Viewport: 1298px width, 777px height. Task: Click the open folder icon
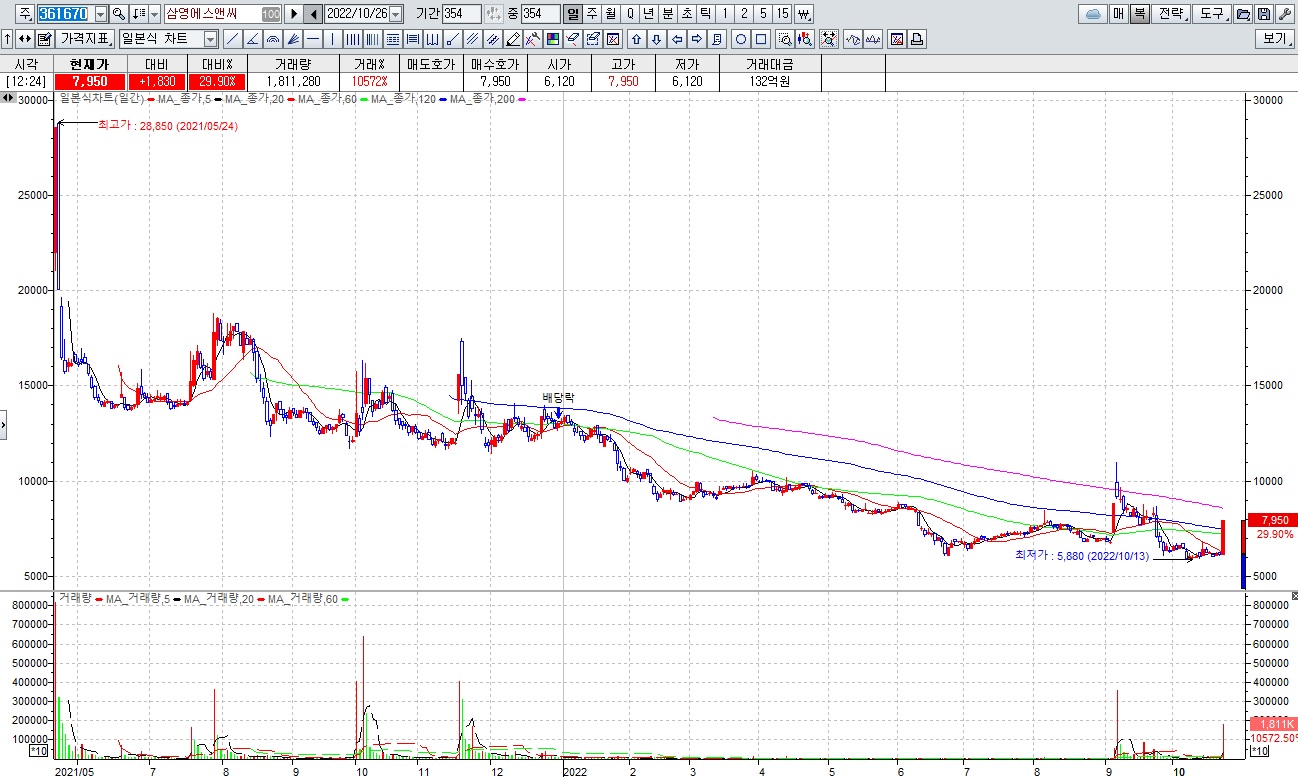1243,14
